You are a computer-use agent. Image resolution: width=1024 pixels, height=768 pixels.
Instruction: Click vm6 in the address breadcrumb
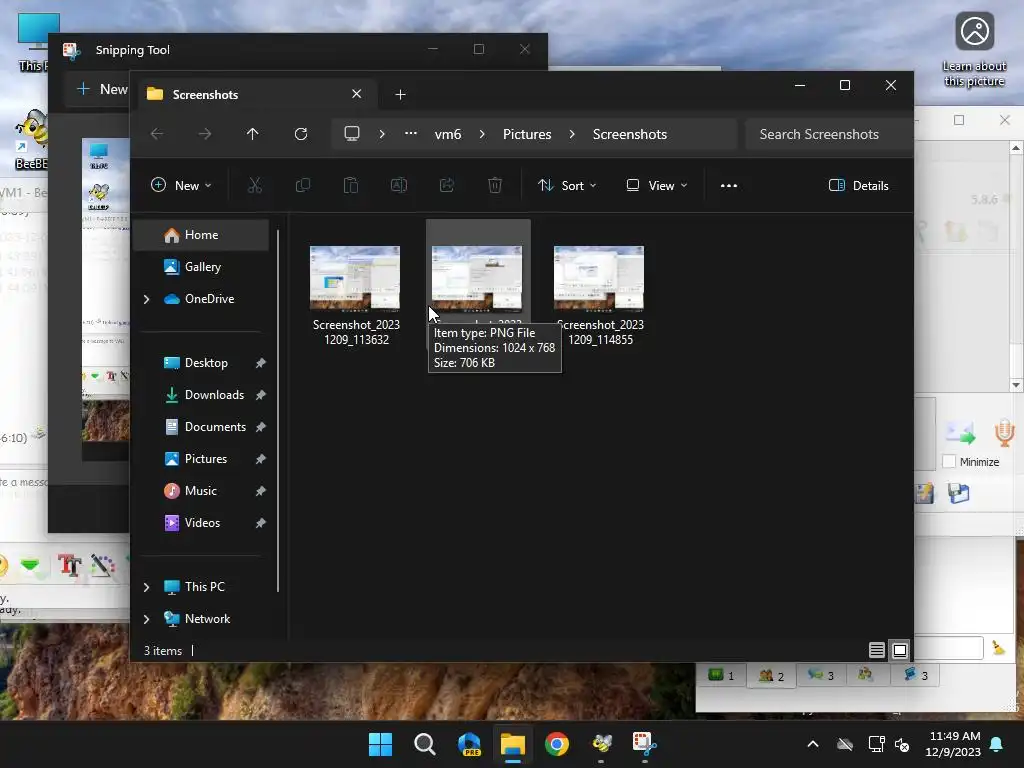(448, 134)
